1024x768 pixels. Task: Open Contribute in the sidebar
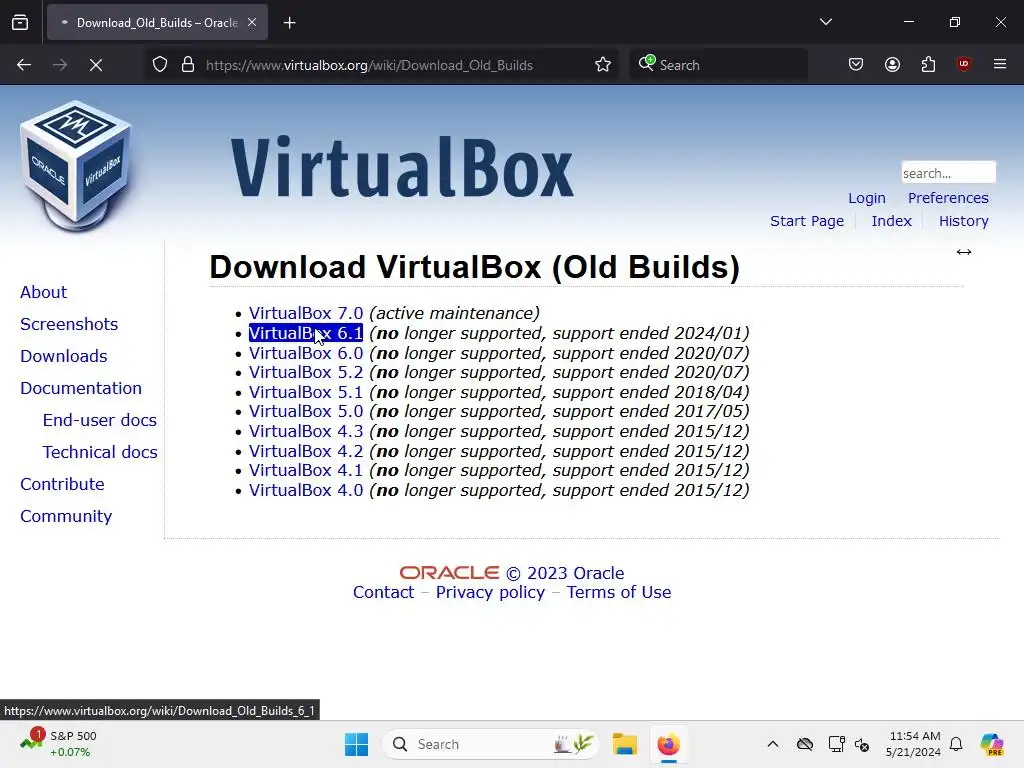pos(63,484)
